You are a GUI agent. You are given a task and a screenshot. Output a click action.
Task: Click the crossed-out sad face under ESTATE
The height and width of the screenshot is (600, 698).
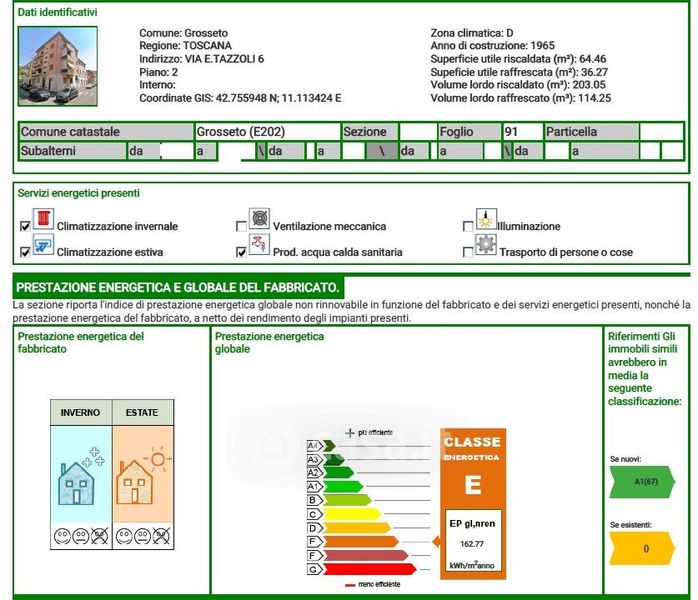[x=161, y=536]
